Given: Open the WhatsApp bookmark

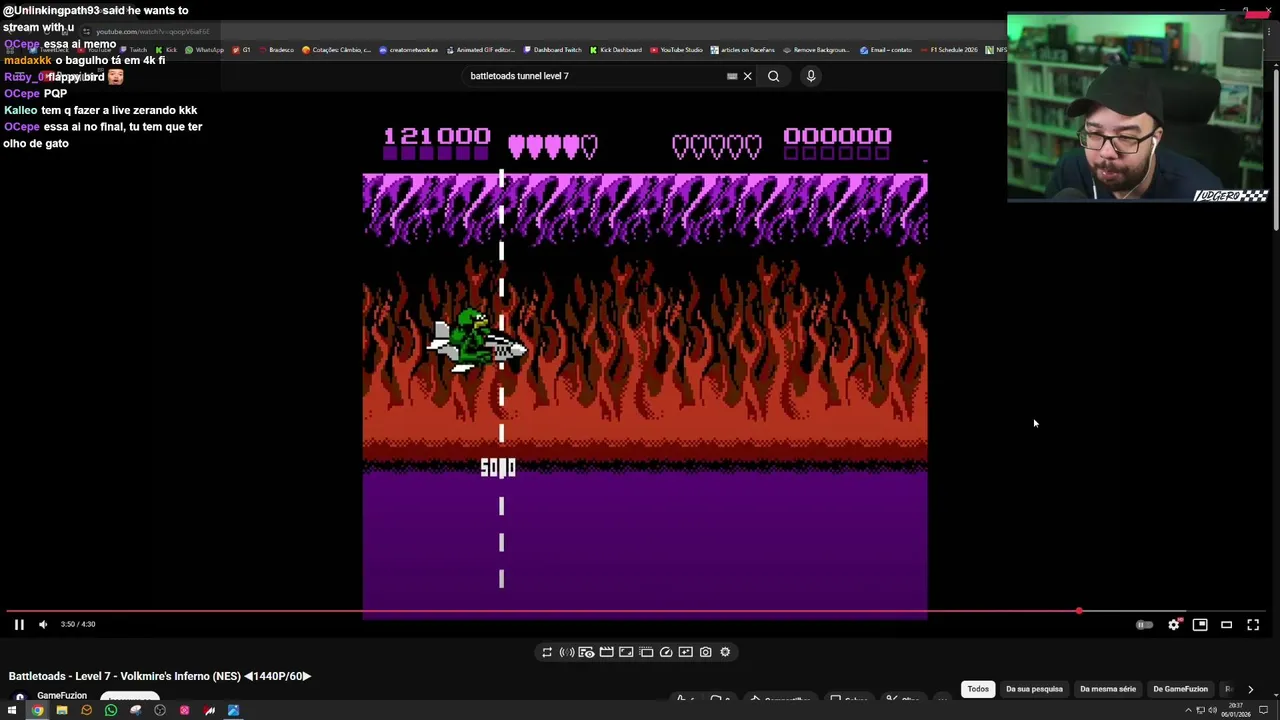Looking at the screenshot, I should [x=205, y=50].
